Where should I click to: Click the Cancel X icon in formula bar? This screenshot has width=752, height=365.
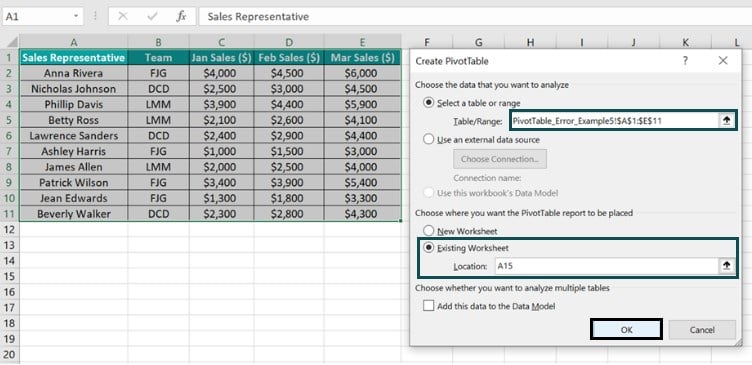tap(123, 16)
